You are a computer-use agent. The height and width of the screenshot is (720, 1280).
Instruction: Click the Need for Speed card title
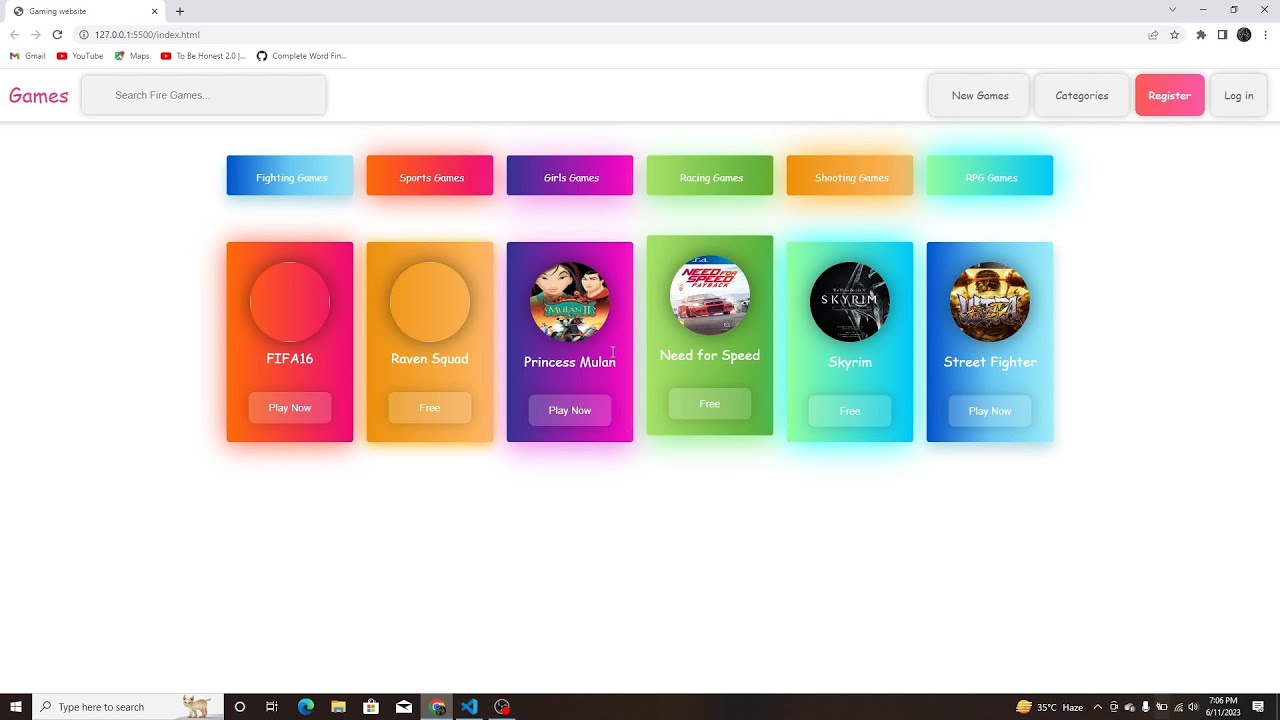[710, 355]
